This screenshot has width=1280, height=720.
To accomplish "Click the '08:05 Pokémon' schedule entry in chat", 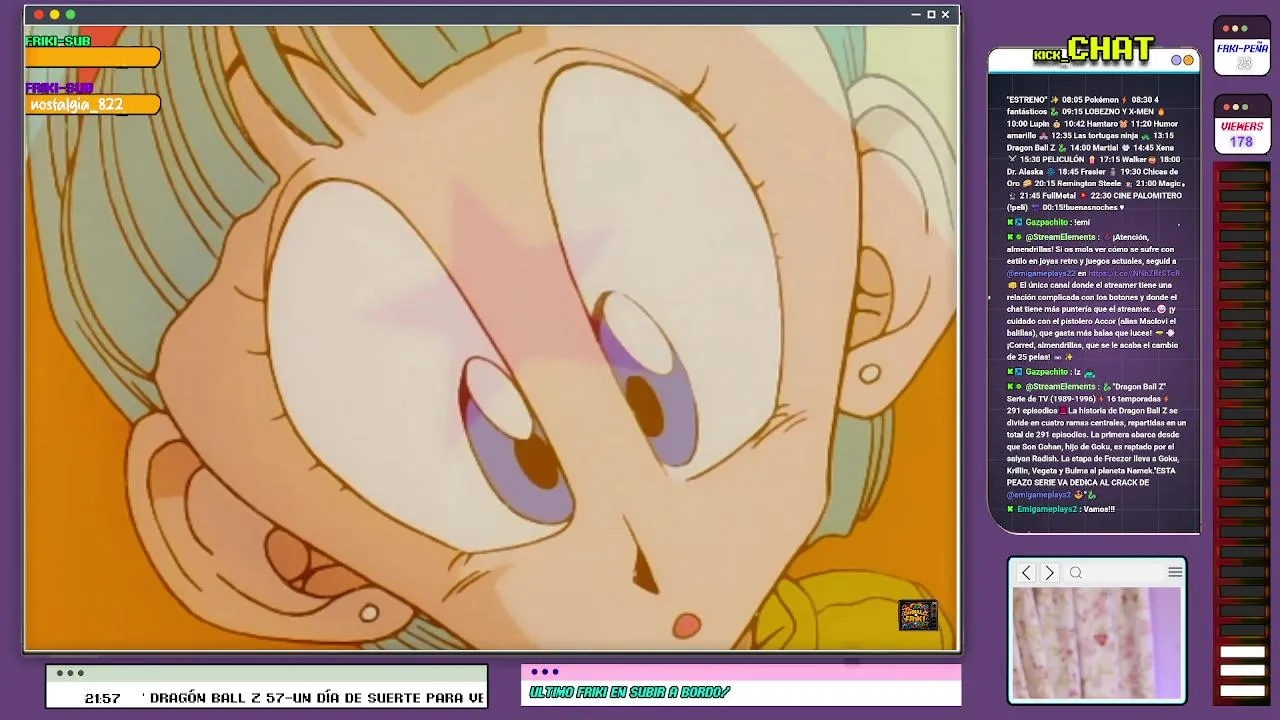I will [x=1090, y=100].
